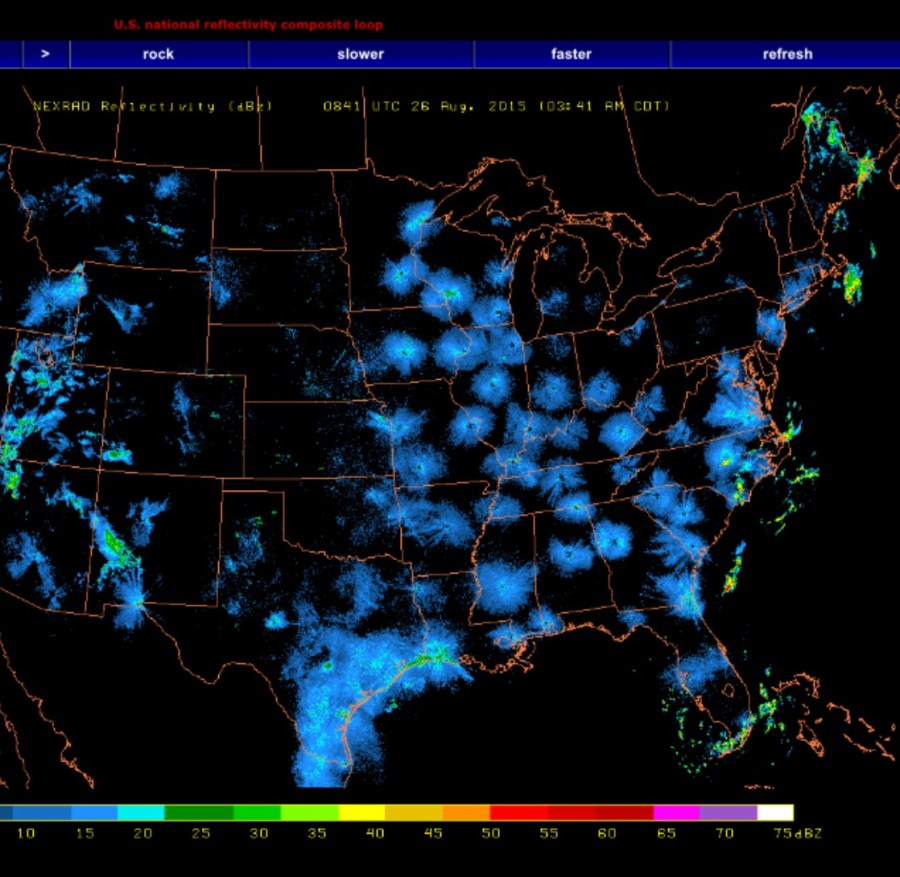Select the magenta 65 dBZ legend color
Image resolution: width=900 pixels, height=877 pixels.
676,812
